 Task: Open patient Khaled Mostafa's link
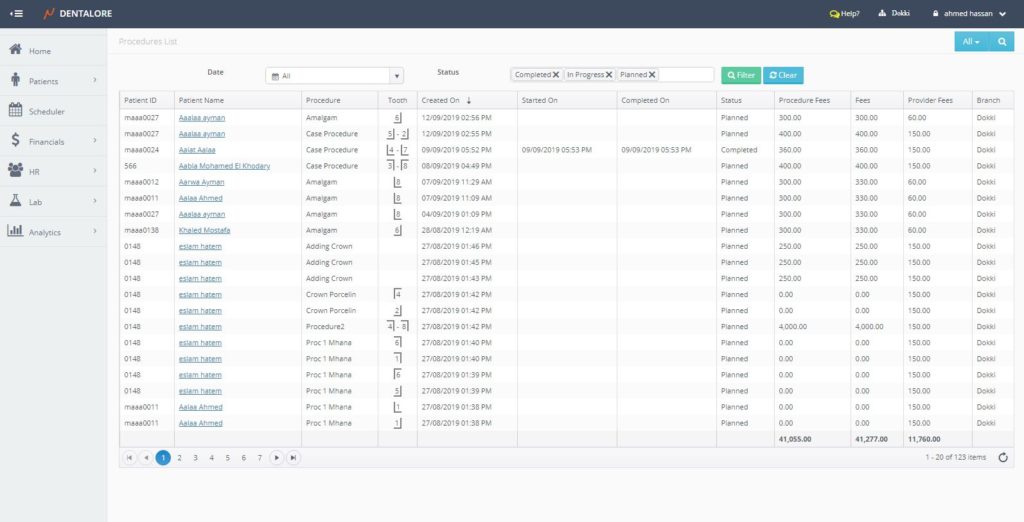tap(204, 230)
